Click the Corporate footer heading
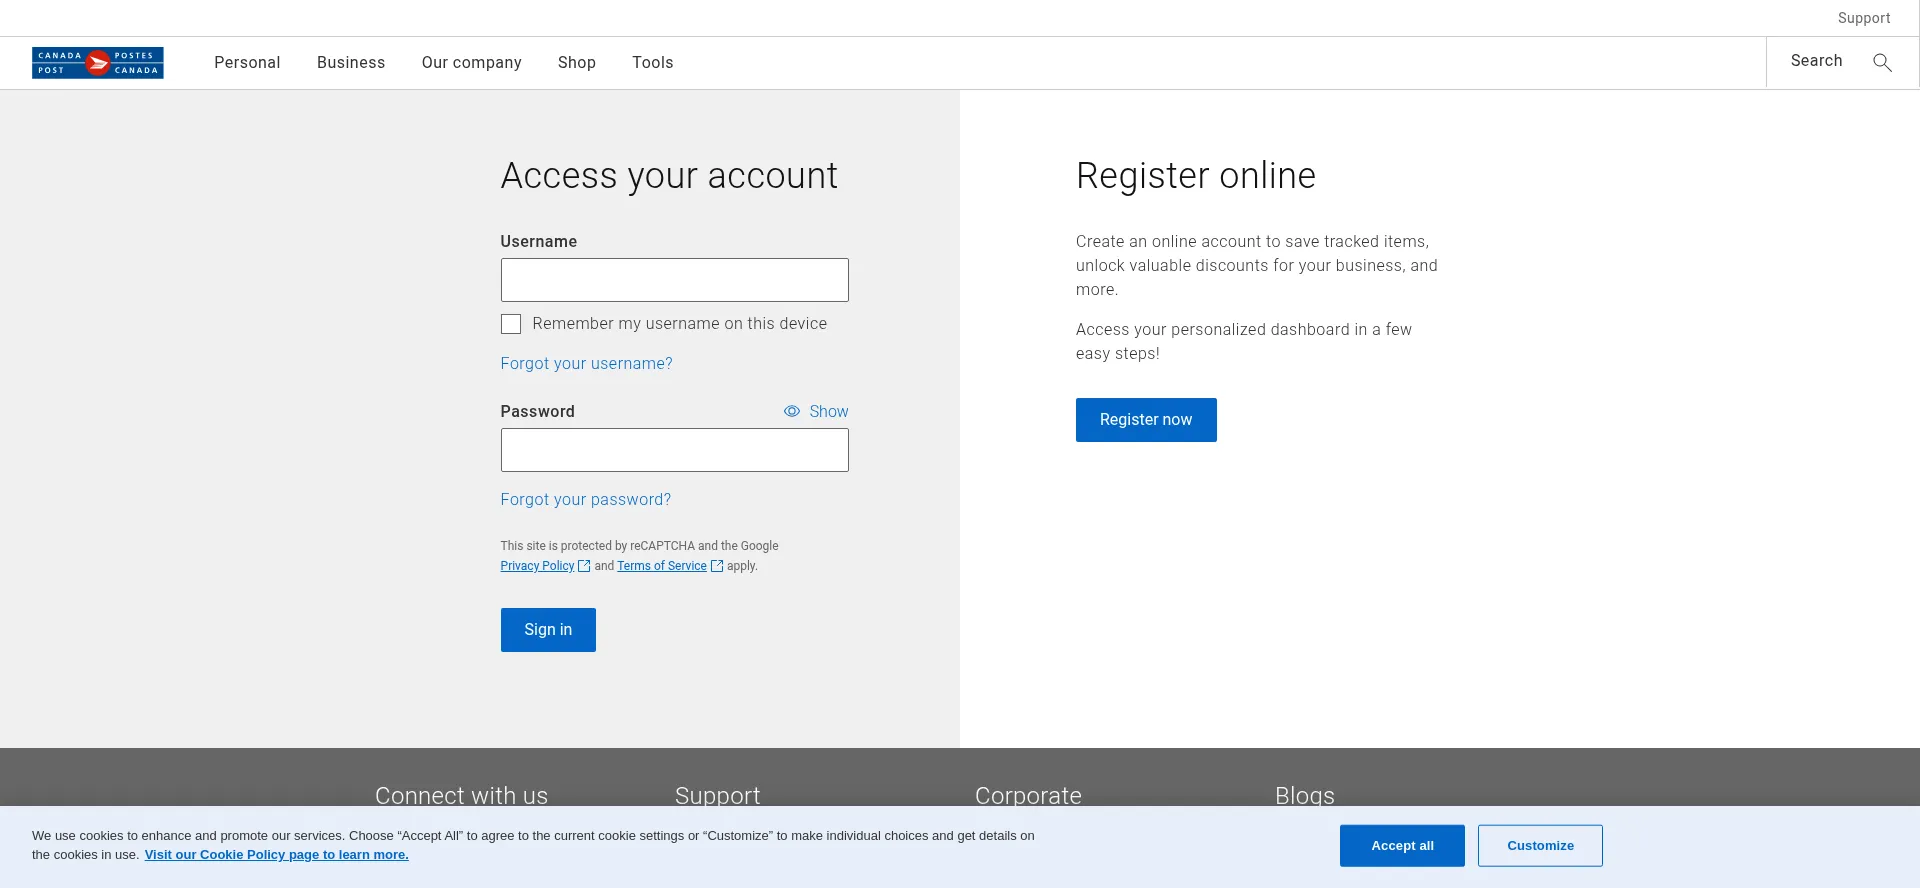Screen dimensions: 1920x888 point(1028,796)
